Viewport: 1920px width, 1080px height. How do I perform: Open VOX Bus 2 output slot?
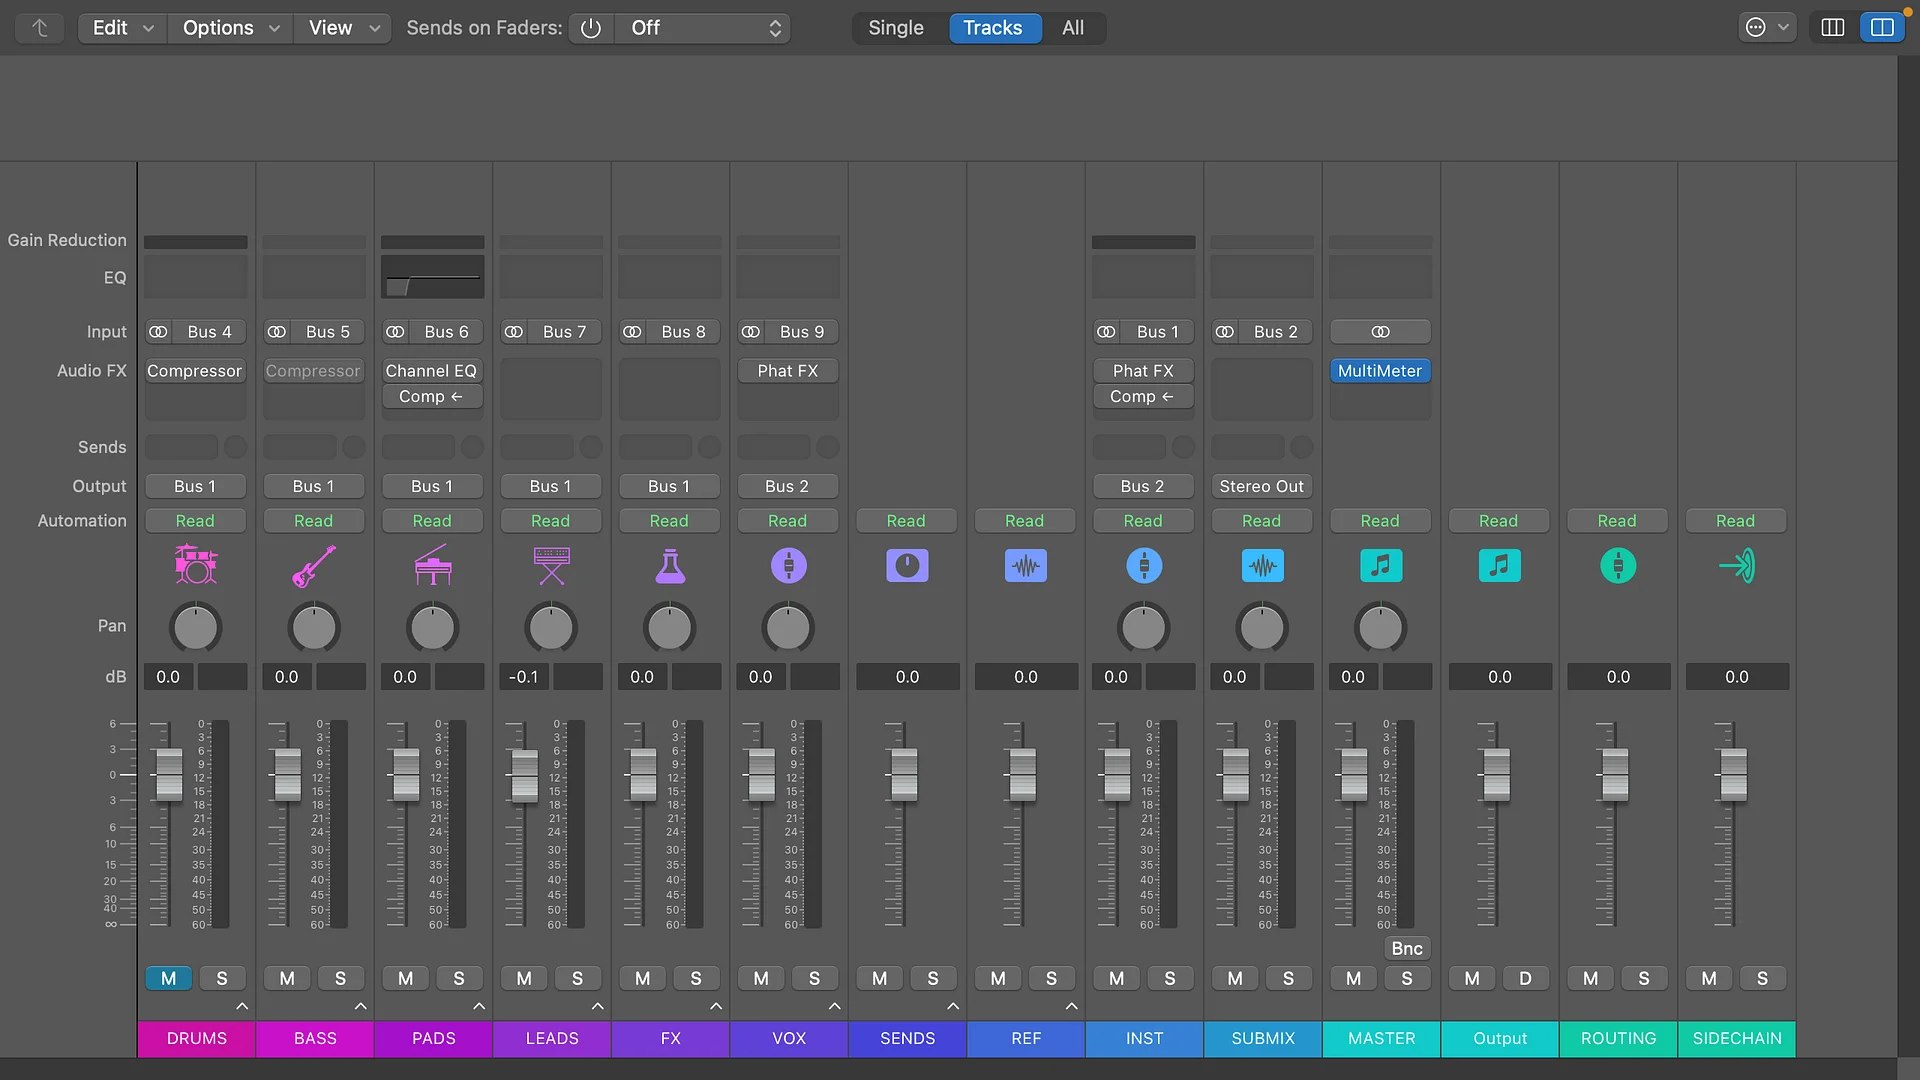coord(787,486)
